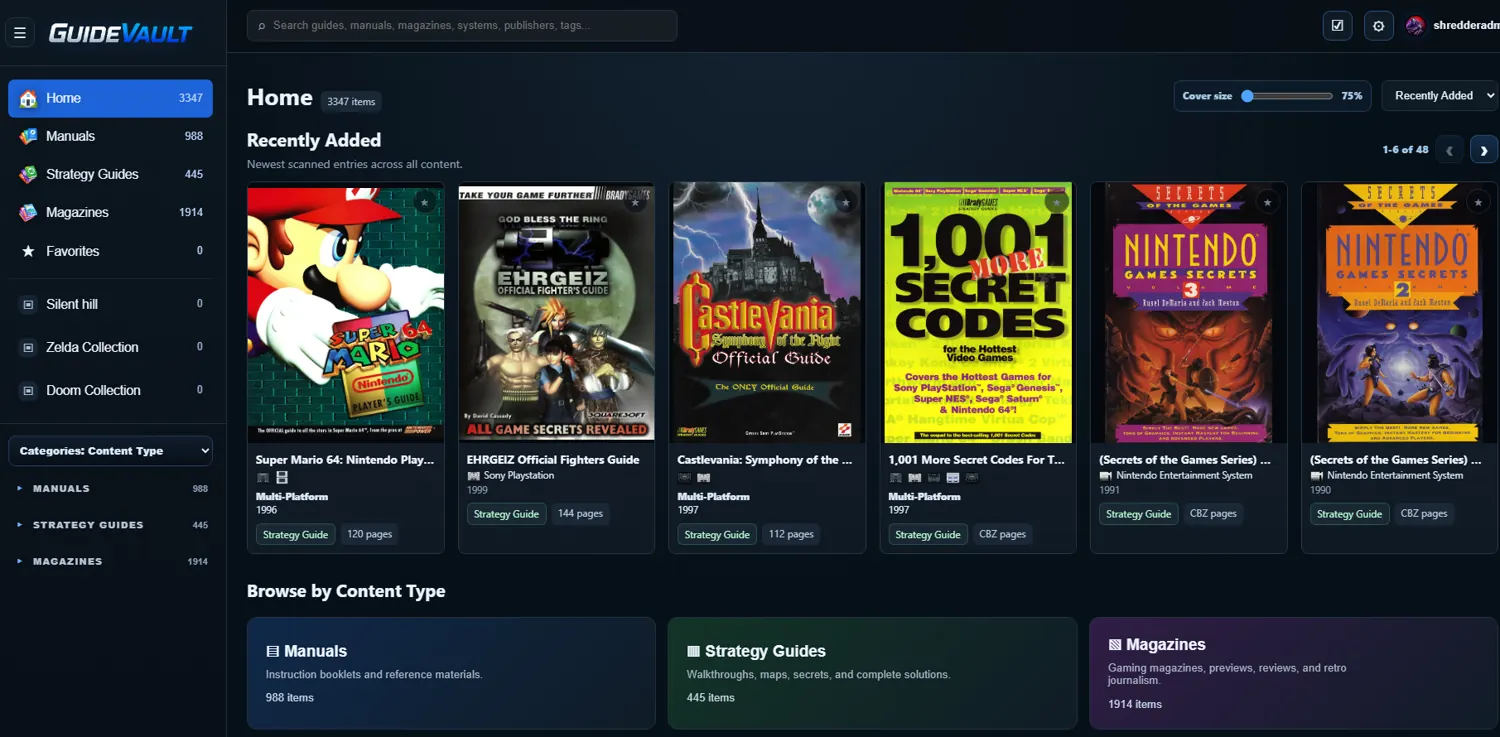
Task: Click the search magnifier icon
Action: (262, 26)
